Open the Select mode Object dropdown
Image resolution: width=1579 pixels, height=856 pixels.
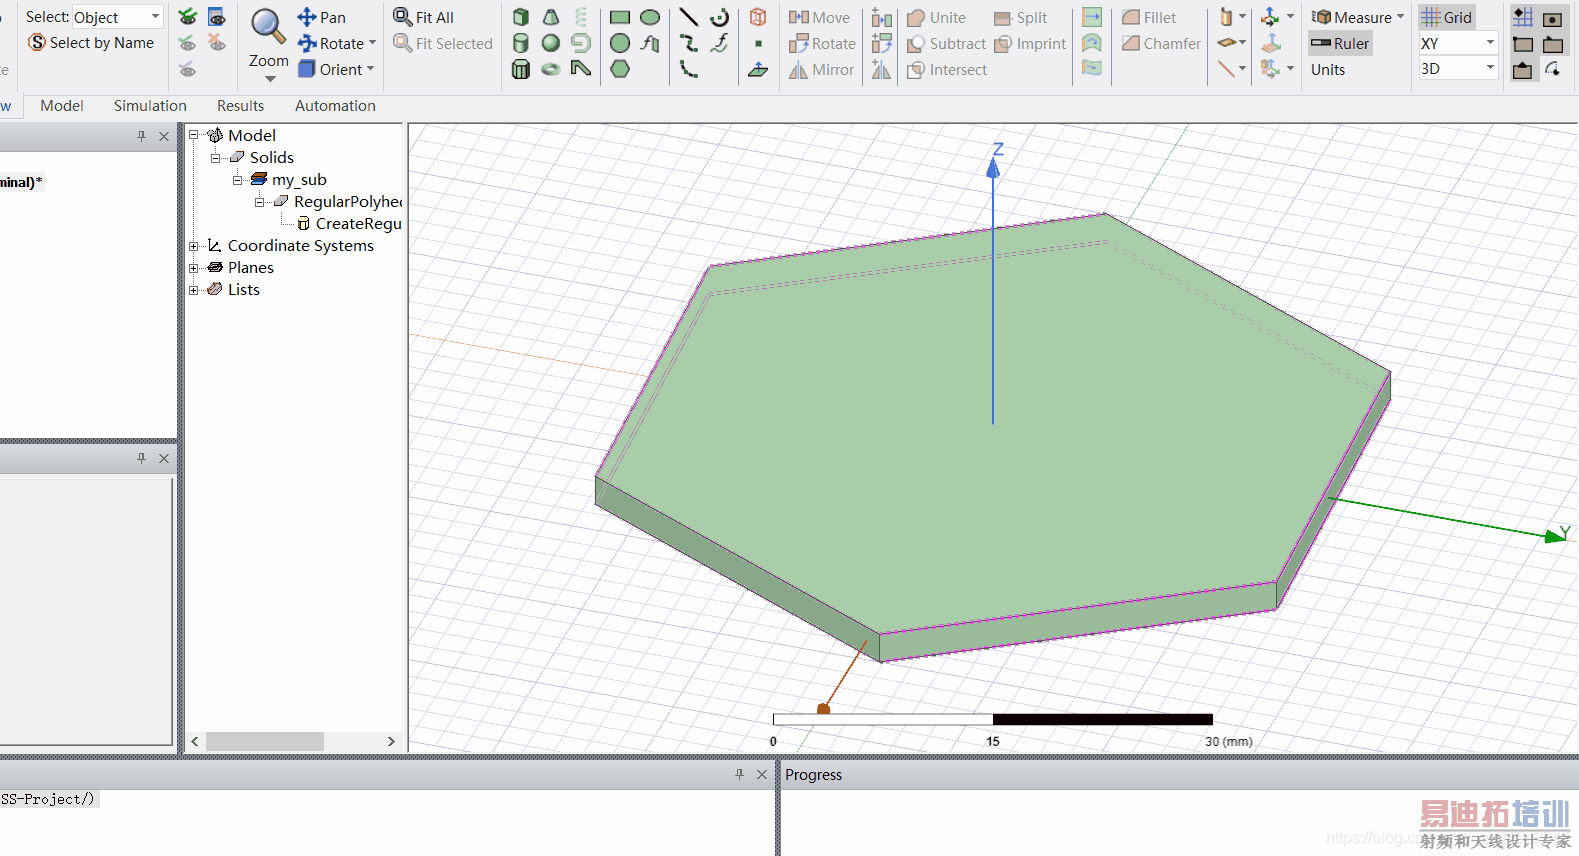click(x=117, y=17)
